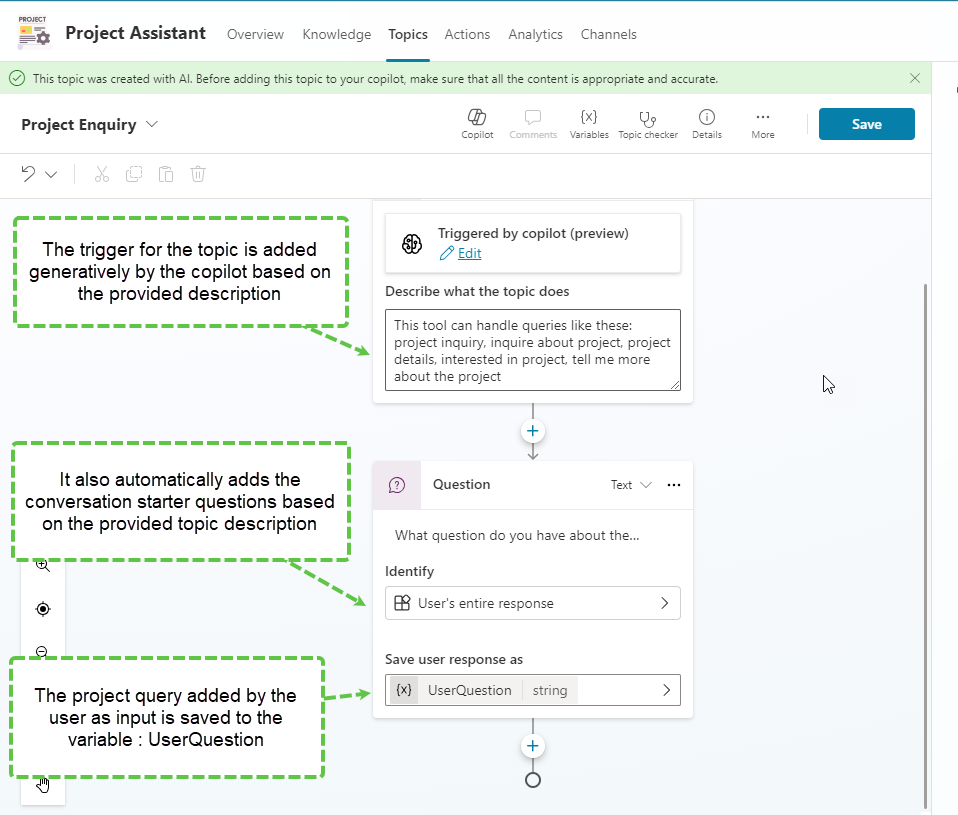This screenshot has height=815, width=958.
Task: Click the trash delete icon
Action: (198, 173)
